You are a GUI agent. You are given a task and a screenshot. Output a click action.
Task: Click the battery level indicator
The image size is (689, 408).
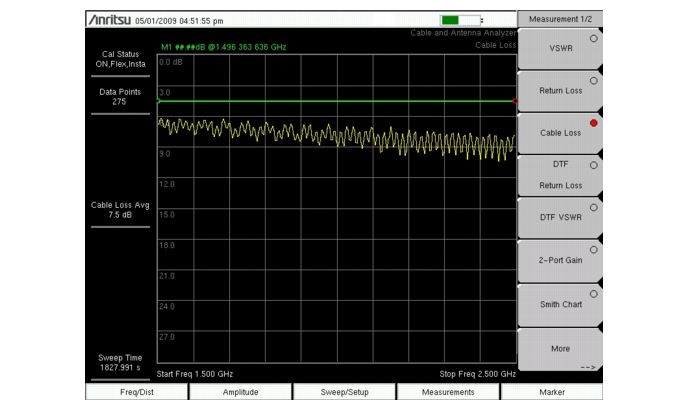tap(461, 20)
